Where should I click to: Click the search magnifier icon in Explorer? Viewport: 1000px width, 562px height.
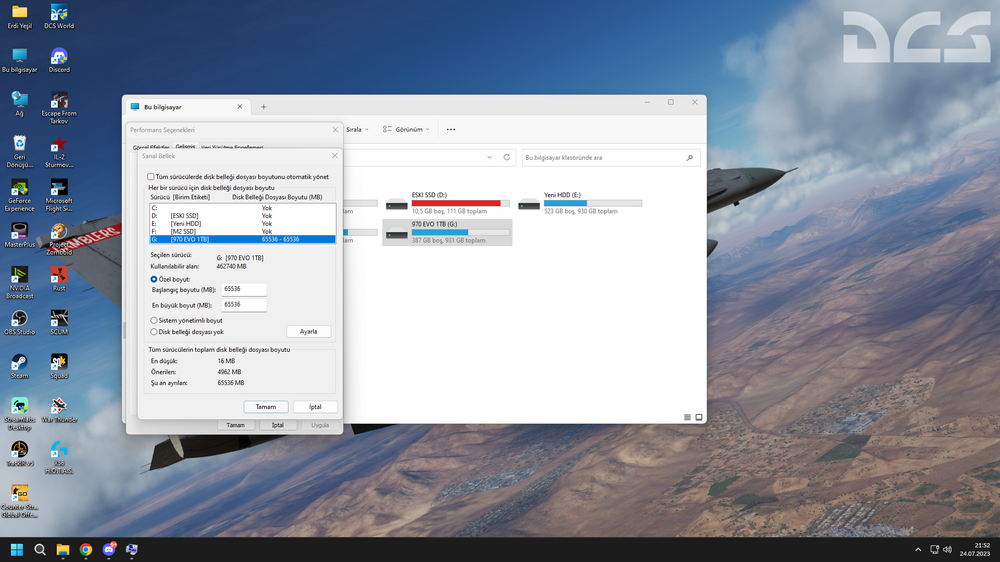pos(689,158)
